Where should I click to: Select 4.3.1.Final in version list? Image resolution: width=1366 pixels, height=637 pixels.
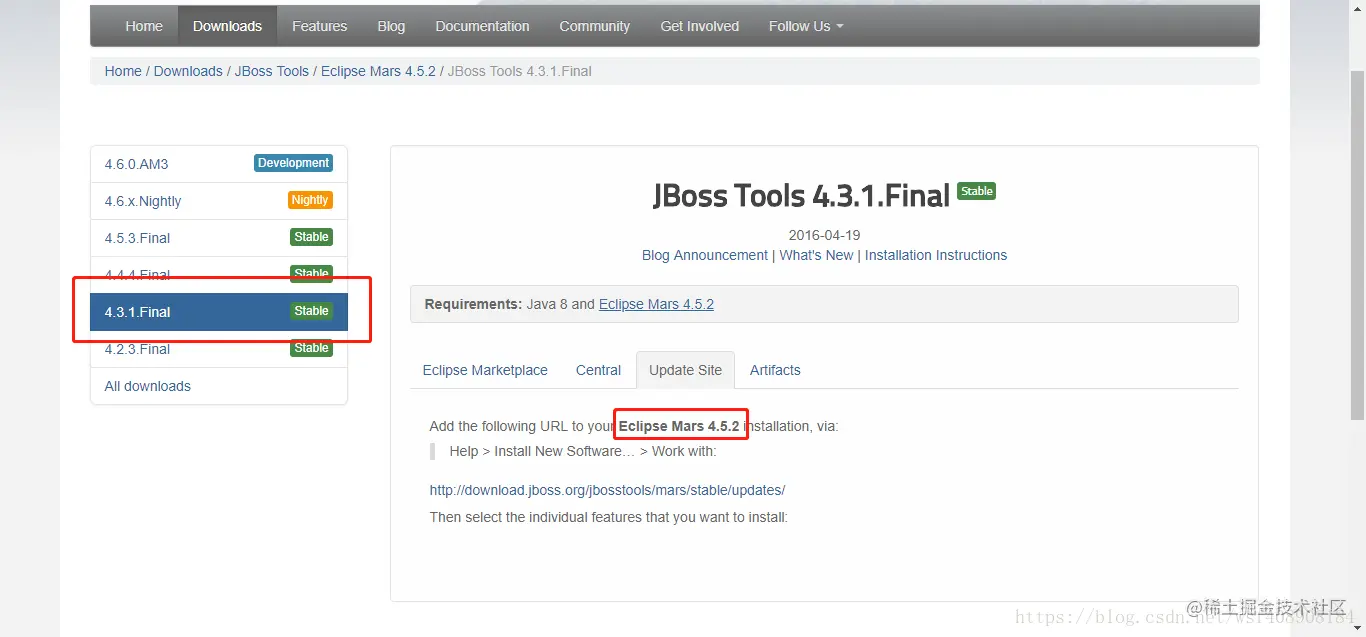(219, 312)
